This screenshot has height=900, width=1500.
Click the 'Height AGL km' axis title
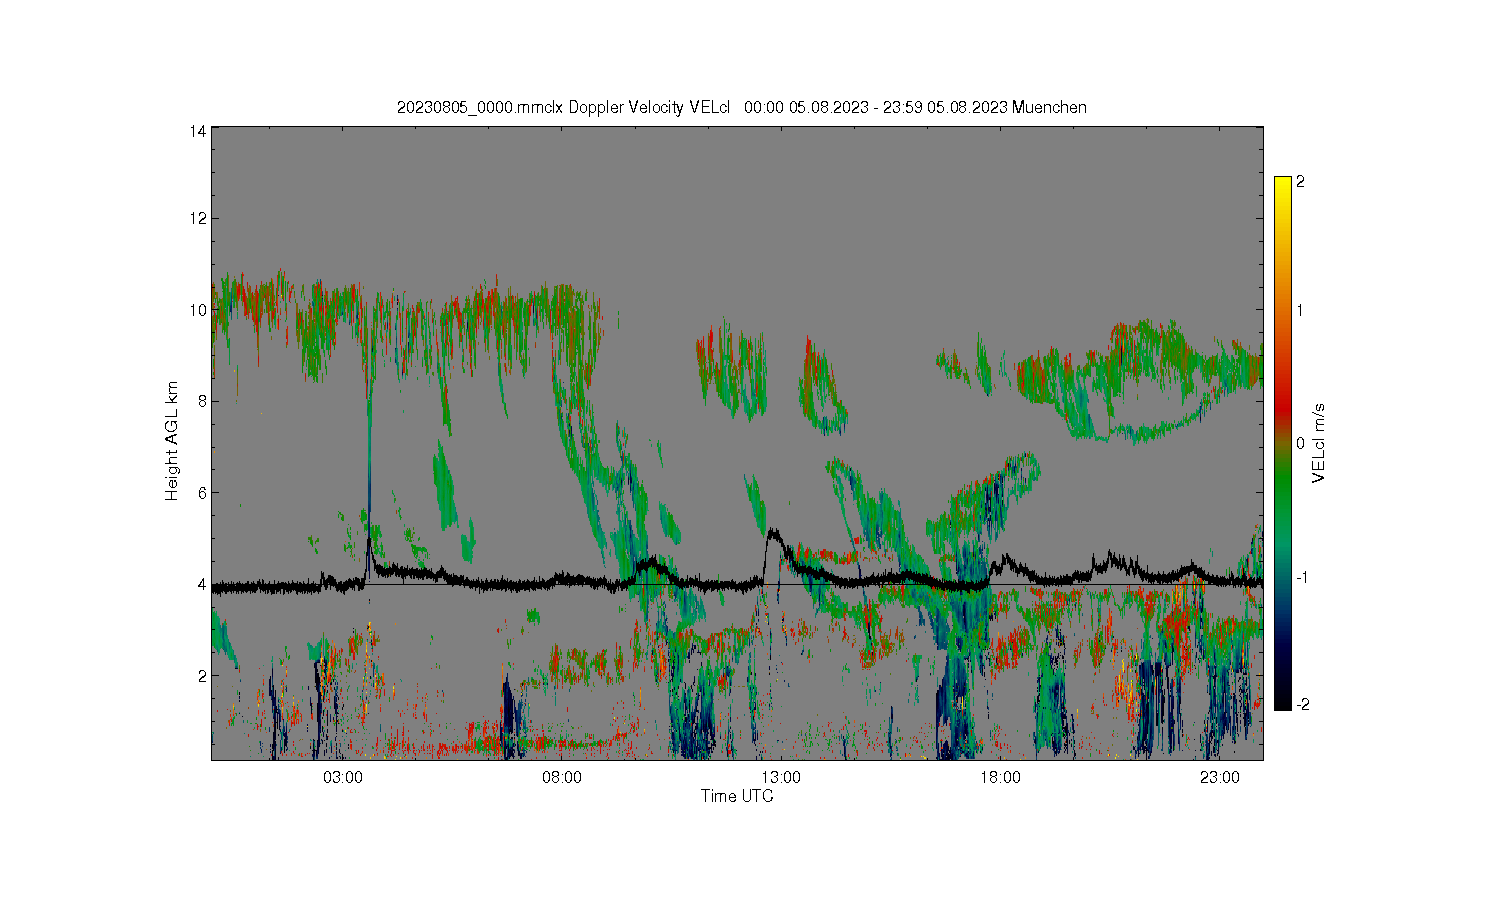(172, 441)
